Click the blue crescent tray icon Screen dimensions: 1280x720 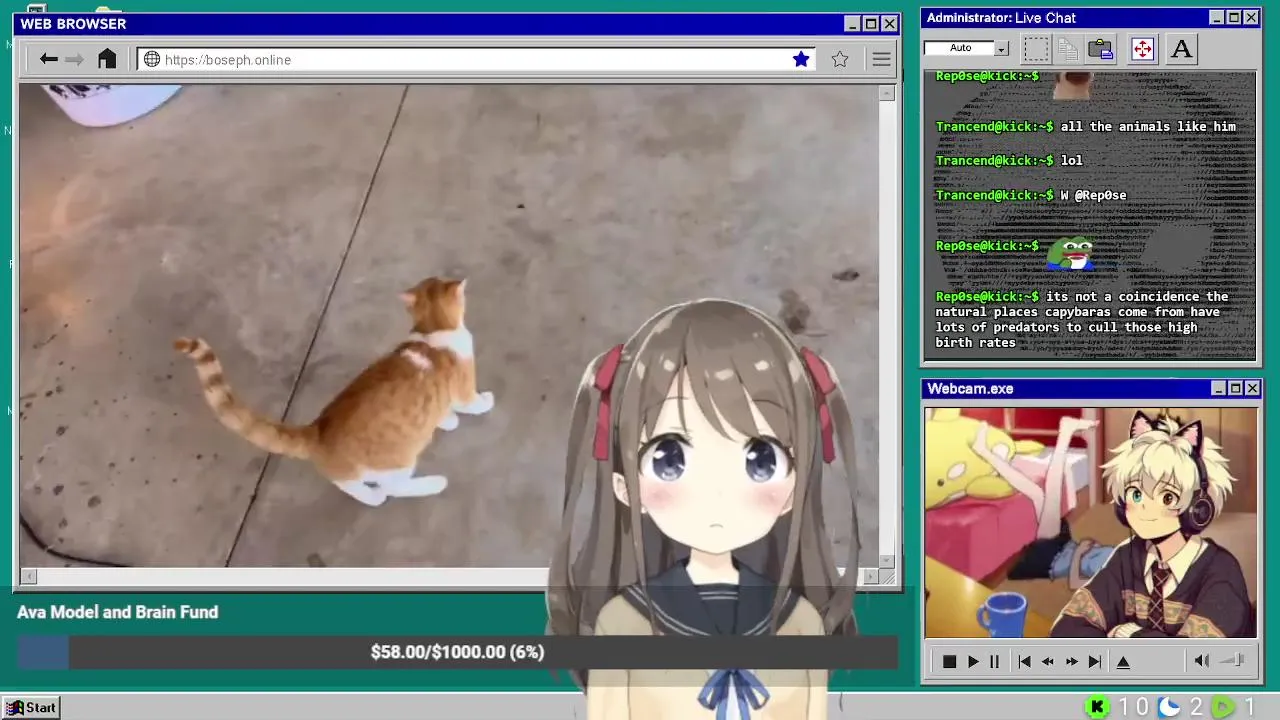[1169, 707]
